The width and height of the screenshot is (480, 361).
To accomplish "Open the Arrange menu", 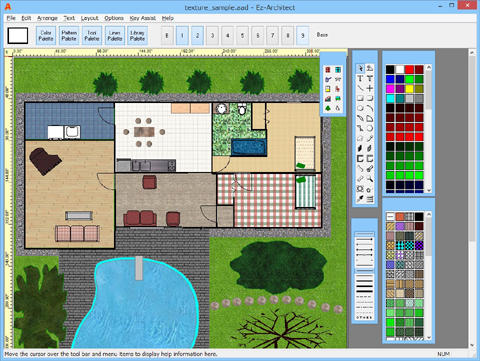I will (47, 18).
